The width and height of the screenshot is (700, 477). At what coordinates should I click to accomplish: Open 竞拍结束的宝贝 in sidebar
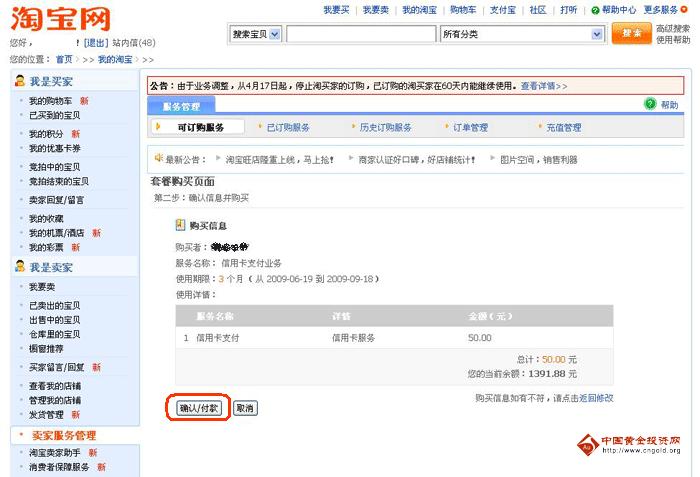tap(59, 181)
